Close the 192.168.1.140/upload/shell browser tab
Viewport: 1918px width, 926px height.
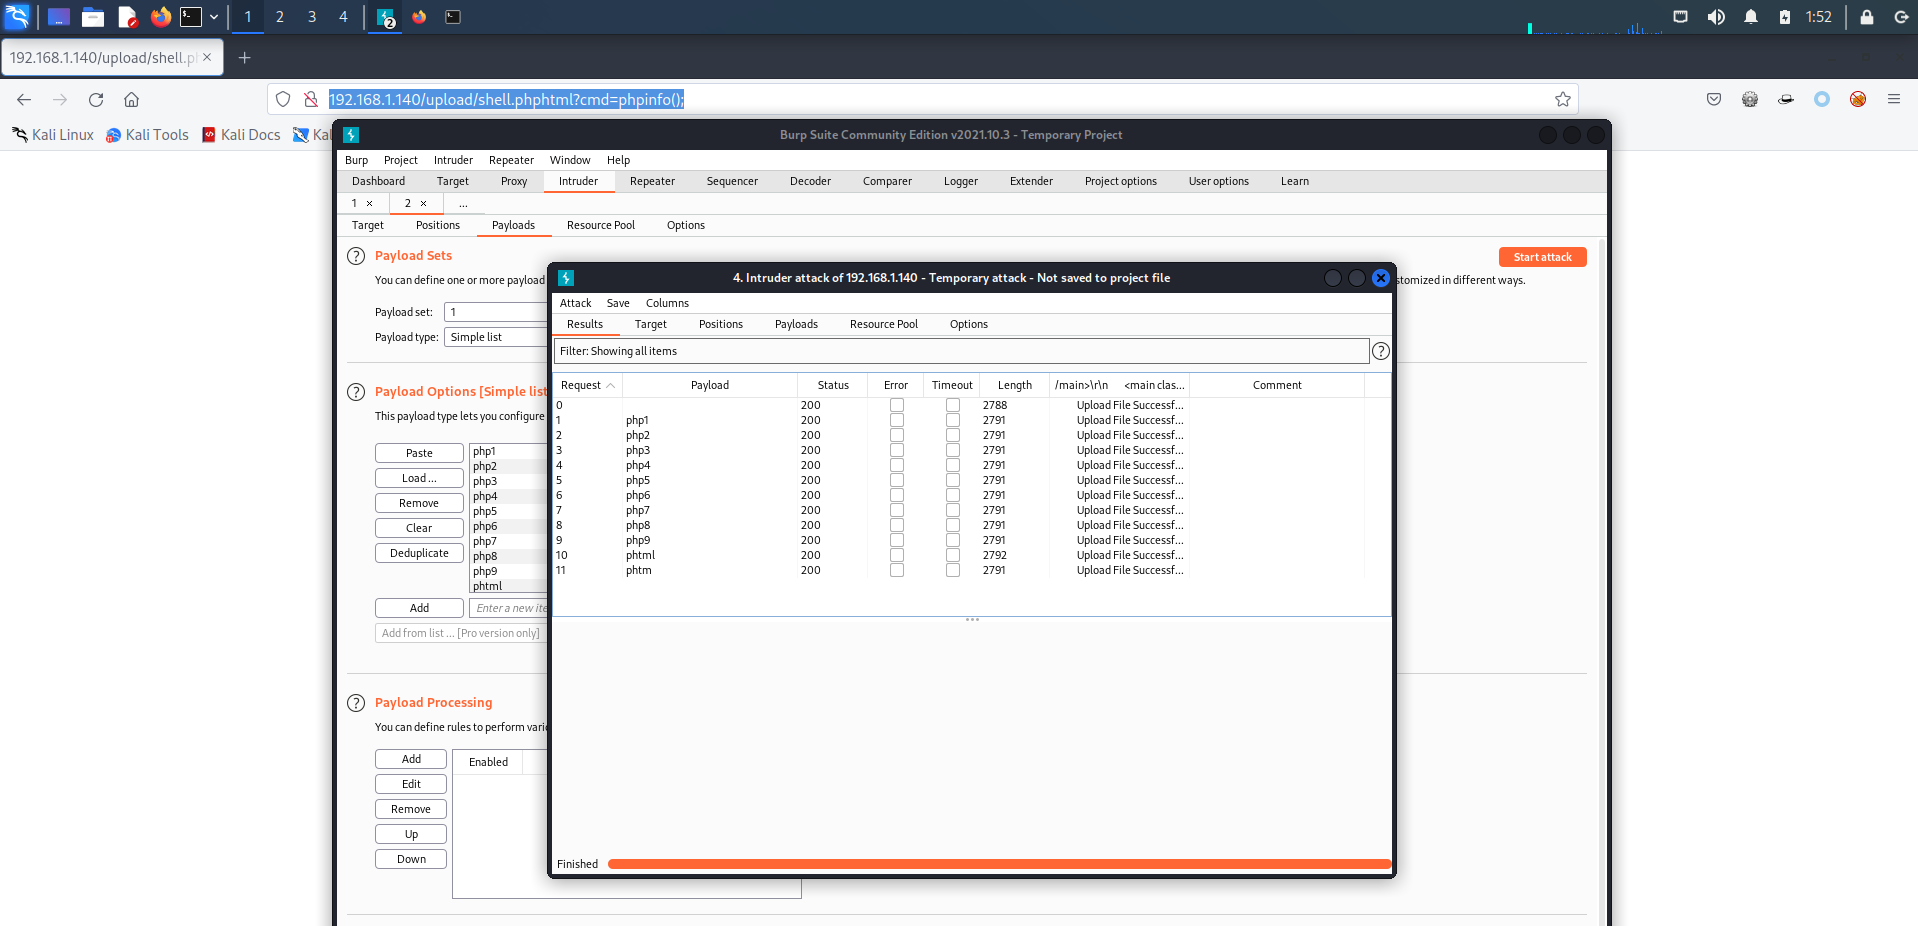click(207, 58)
